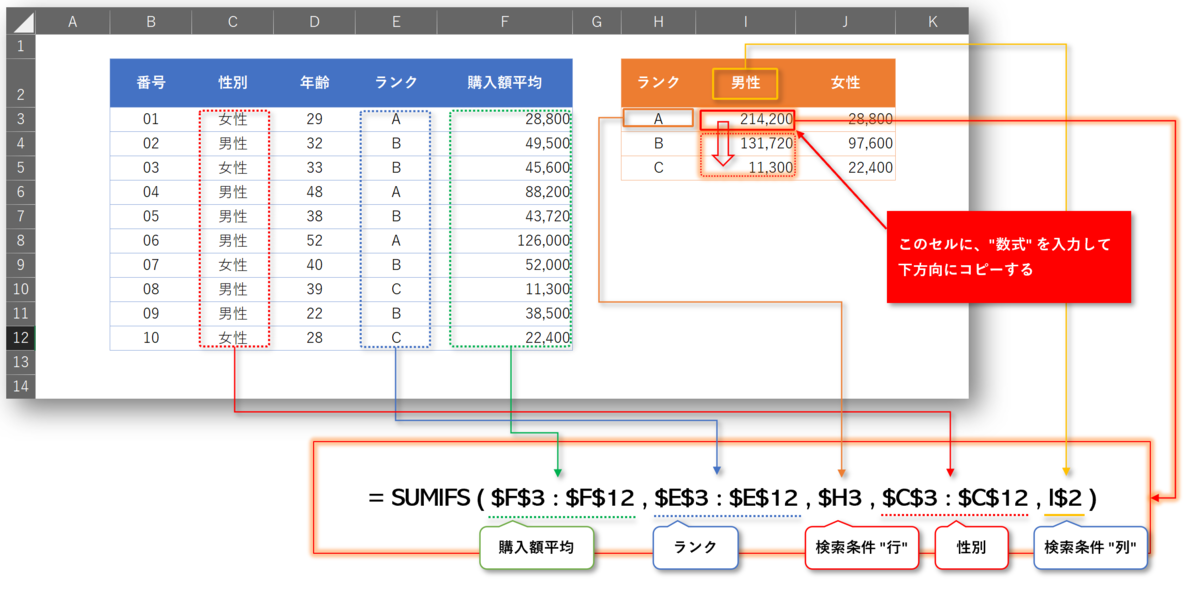1200x590 pixels.
Task: Select age cell 29
Action: tap(314, 119)
